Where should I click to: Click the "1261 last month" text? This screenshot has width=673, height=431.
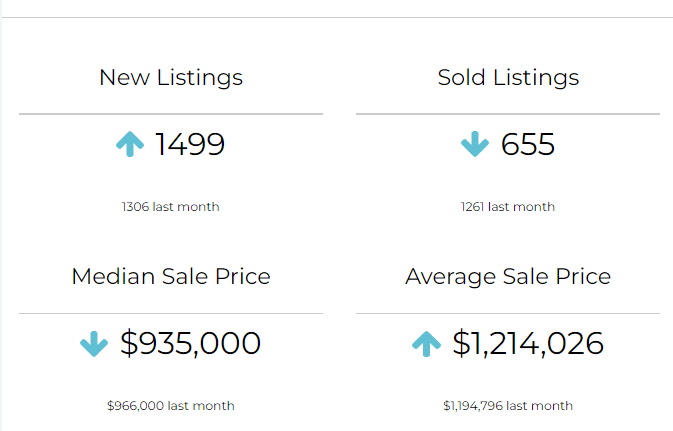coord(508,207)
